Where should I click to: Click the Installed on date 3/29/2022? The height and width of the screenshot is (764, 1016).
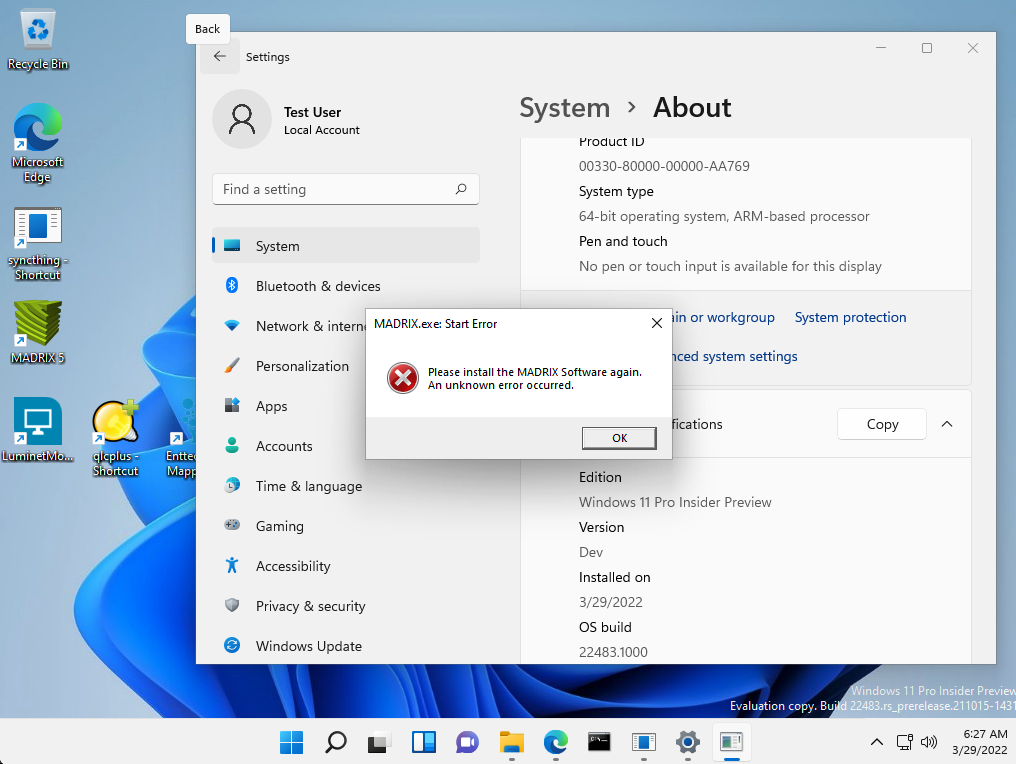[610, 602]
